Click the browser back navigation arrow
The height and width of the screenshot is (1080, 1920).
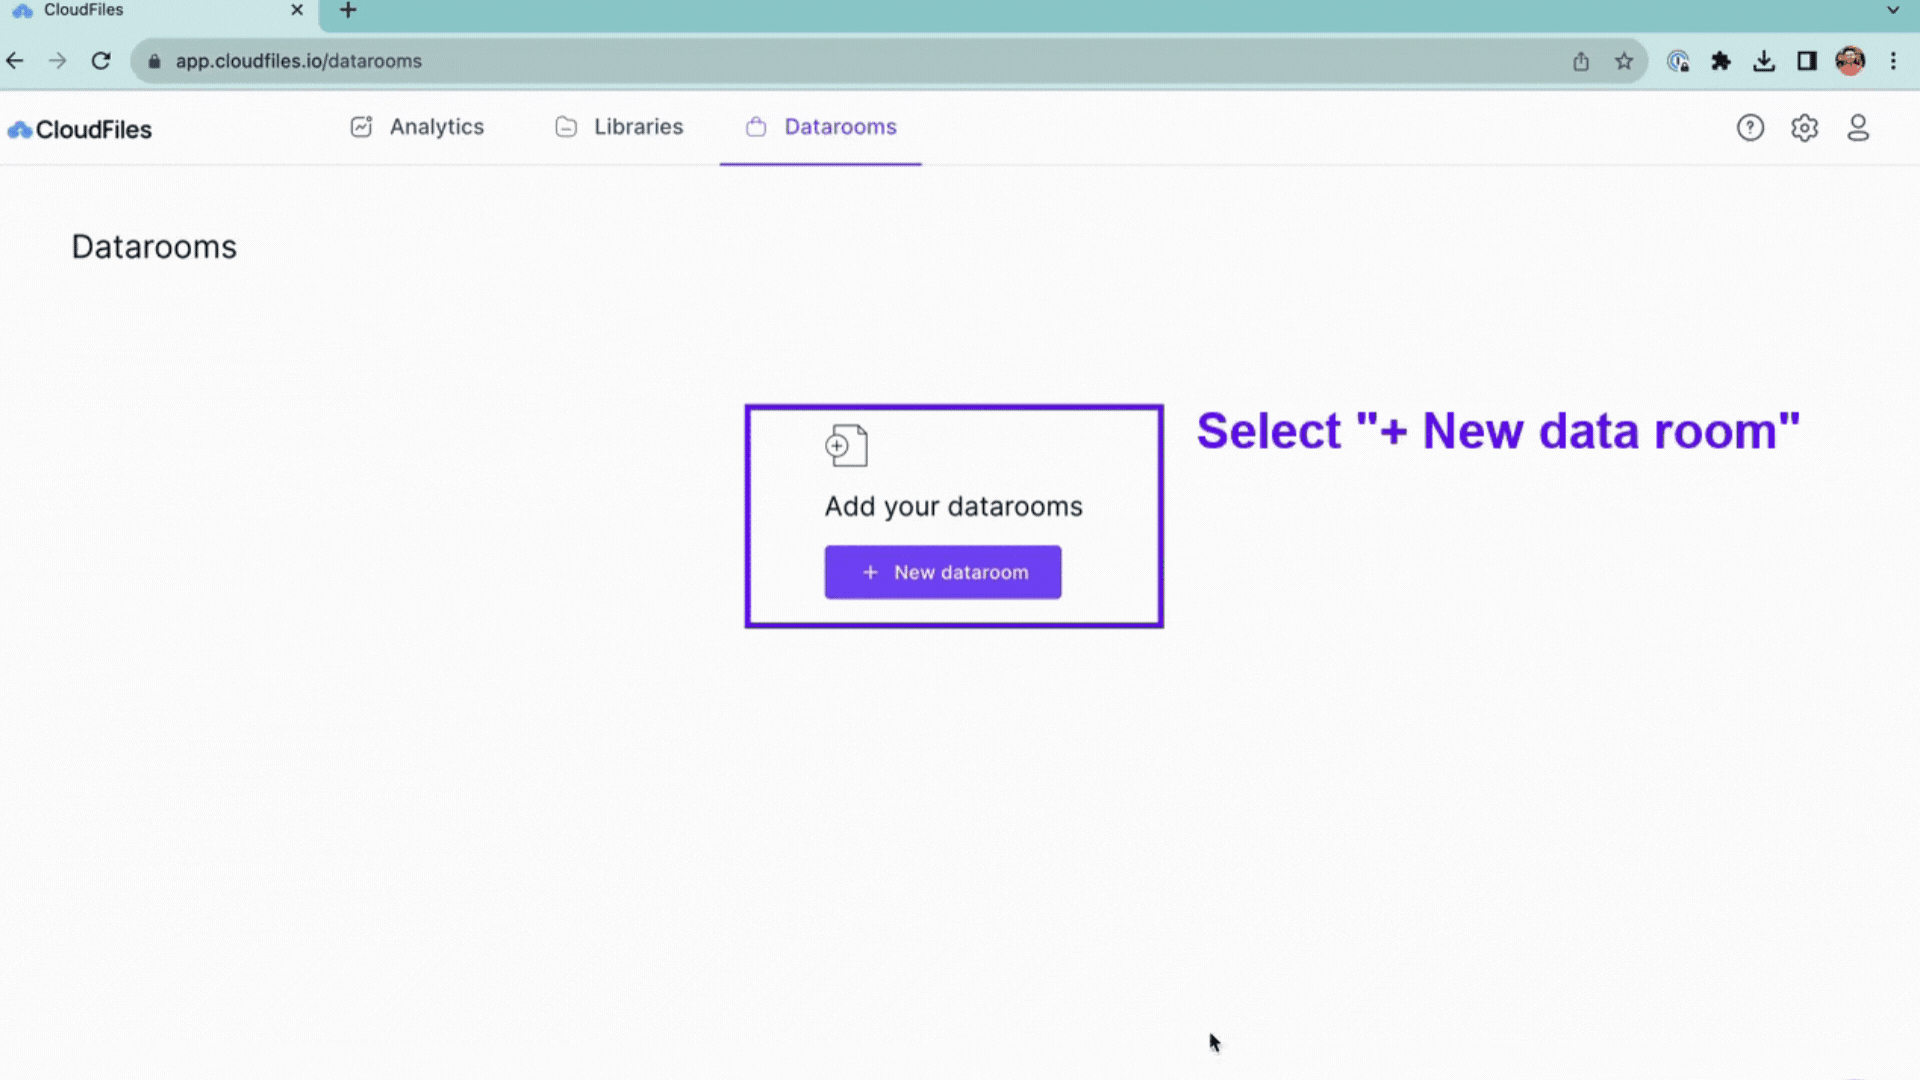(15, 61)
